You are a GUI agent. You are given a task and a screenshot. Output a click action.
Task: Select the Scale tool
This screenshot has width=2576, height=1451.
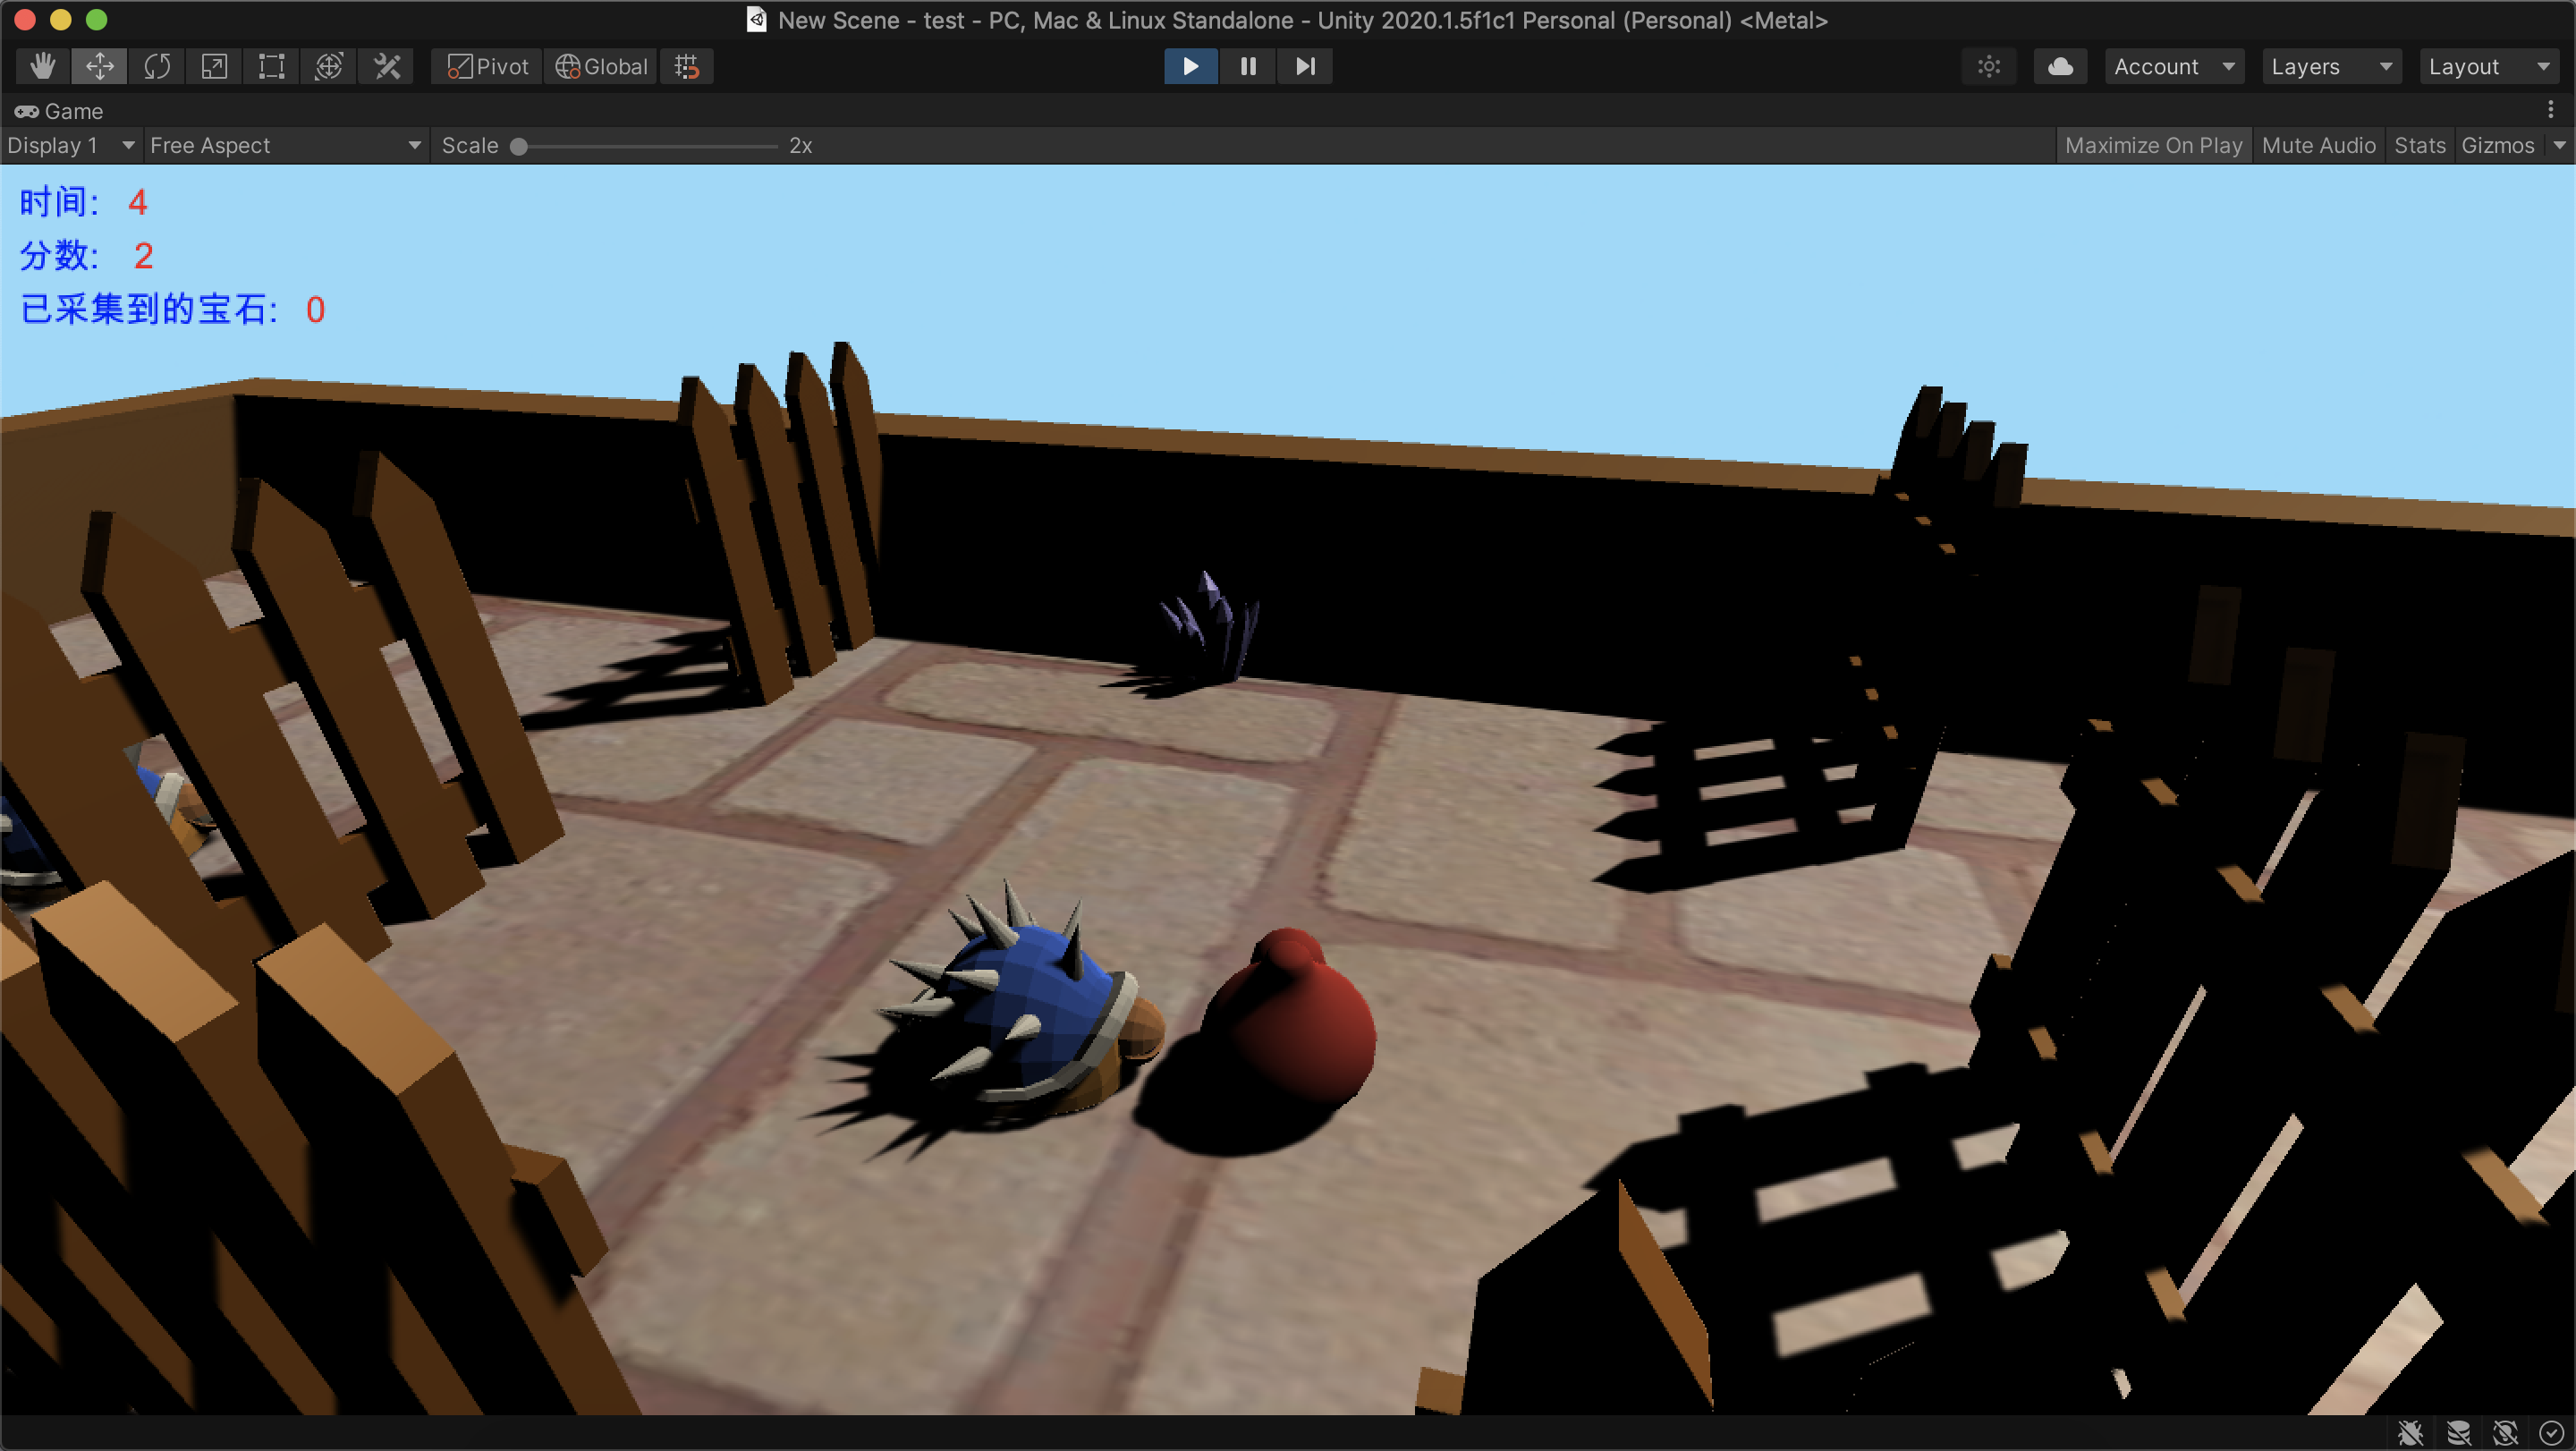click(214, 67)
